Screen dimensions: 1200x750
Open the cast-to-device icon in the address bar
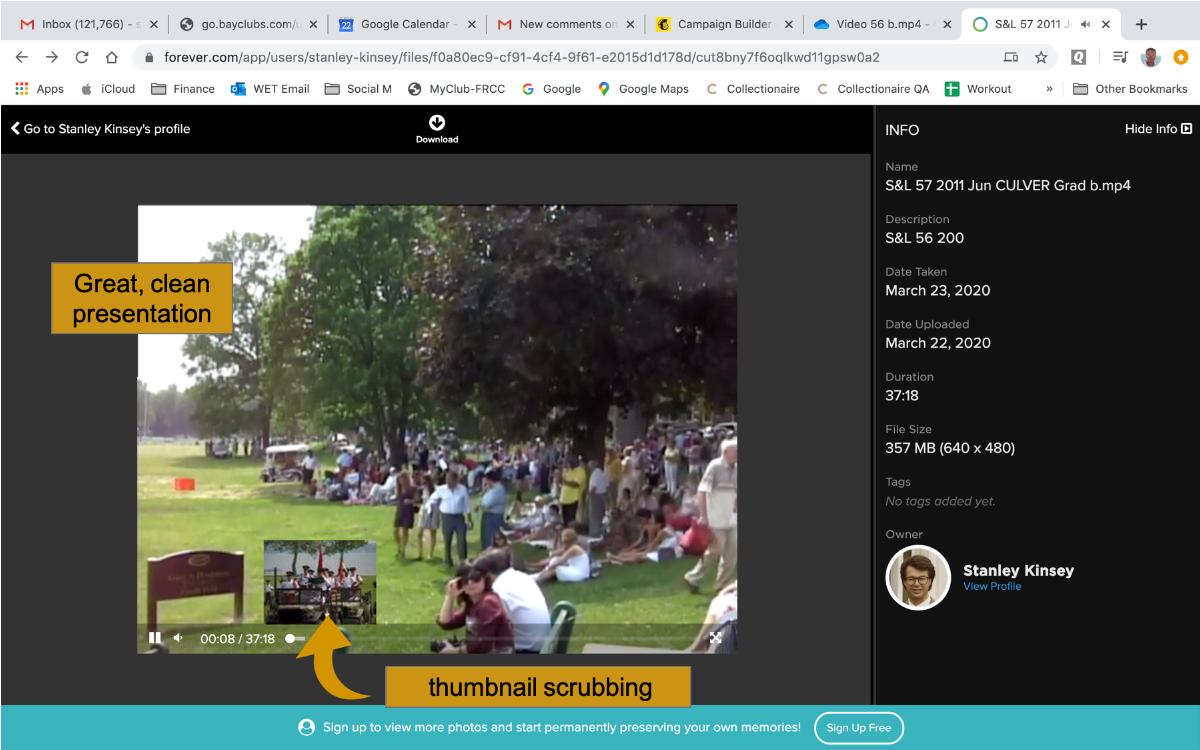[x=1011, y=58]
